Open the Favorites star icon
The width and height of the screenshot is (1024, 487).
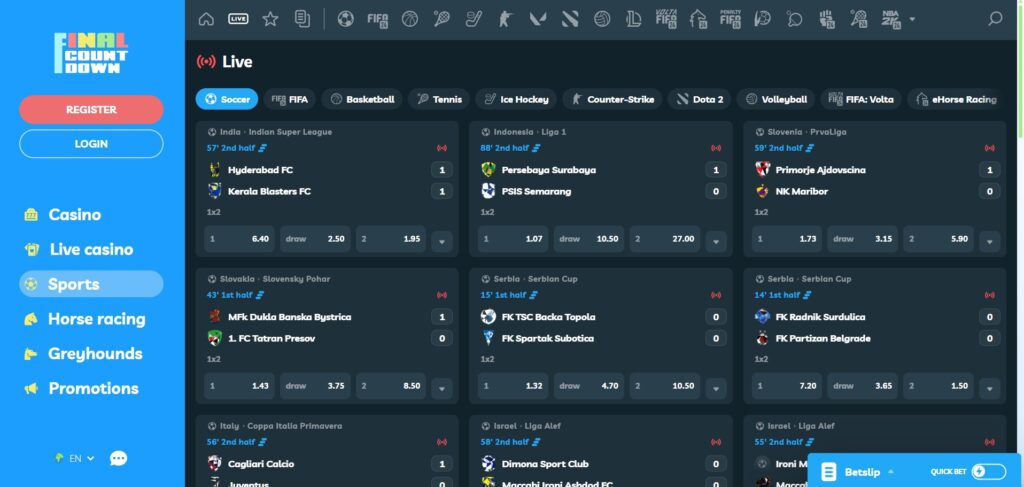point(270,19)
